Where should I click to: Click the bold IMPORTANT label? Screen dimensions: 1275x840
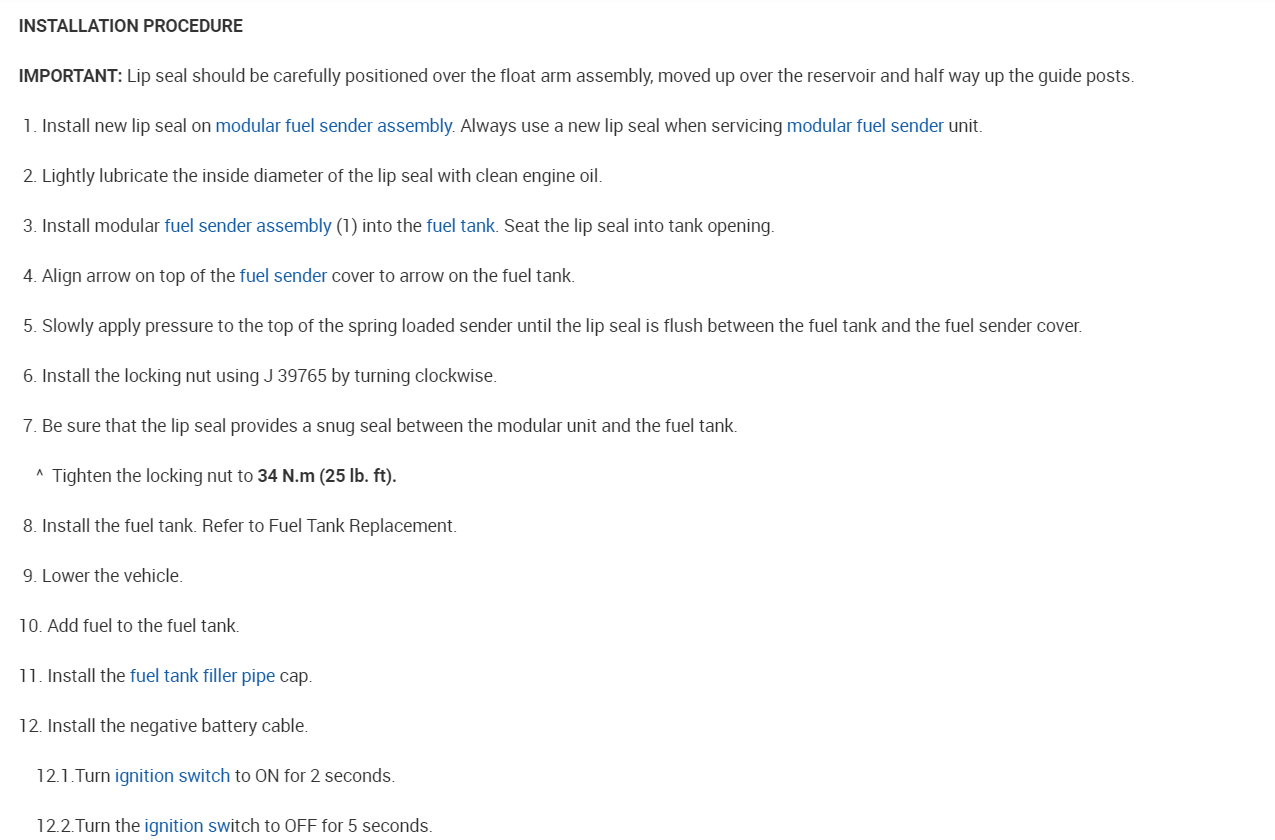(x=70, y=76)
